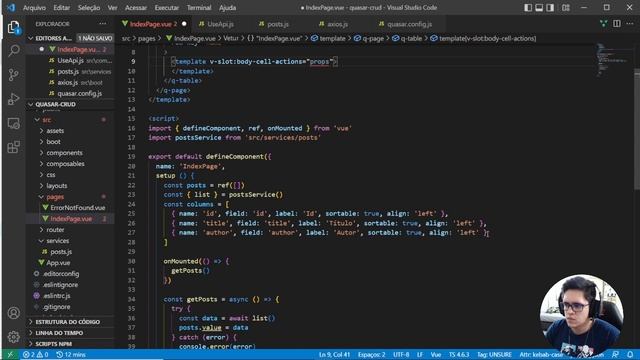
Task: Open the Terminal menu
Action: 199,8
